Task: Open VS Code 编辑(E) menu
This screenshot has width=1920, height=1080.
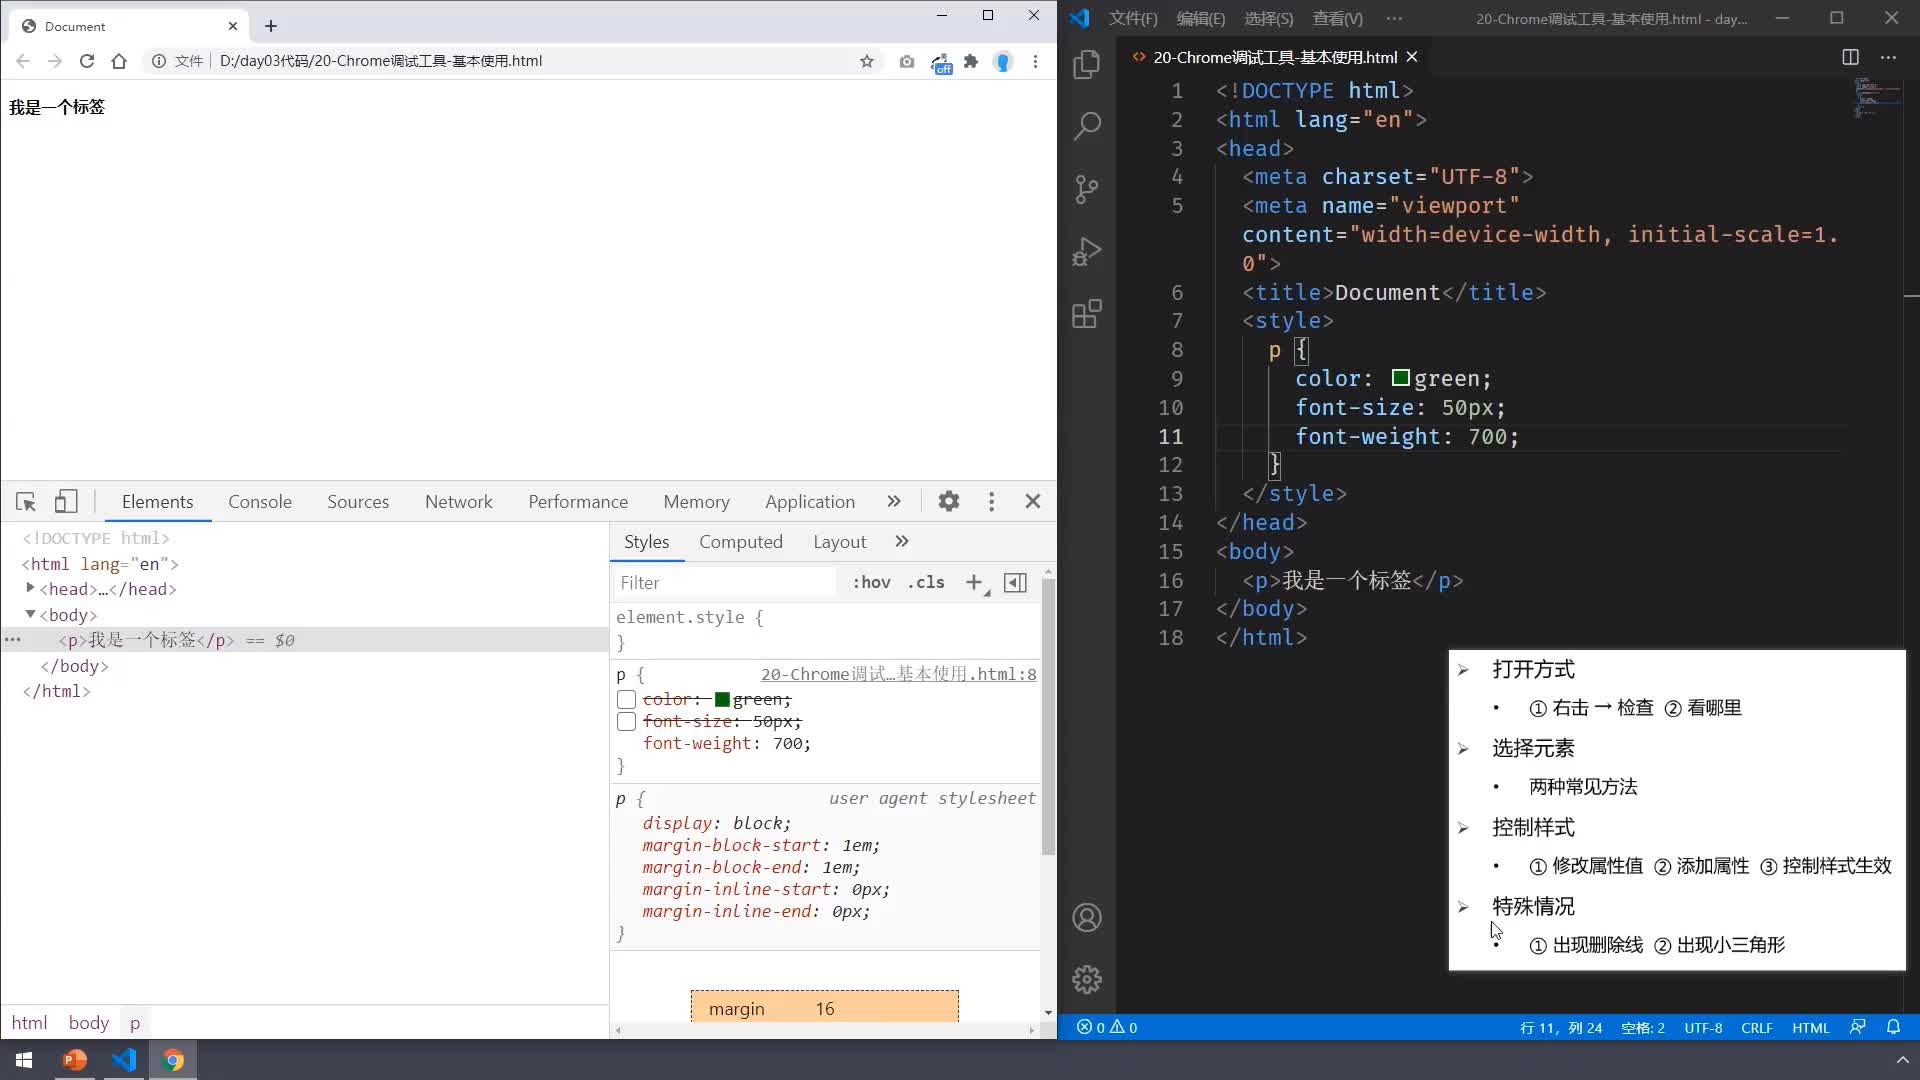Action: coord(1201,18)
